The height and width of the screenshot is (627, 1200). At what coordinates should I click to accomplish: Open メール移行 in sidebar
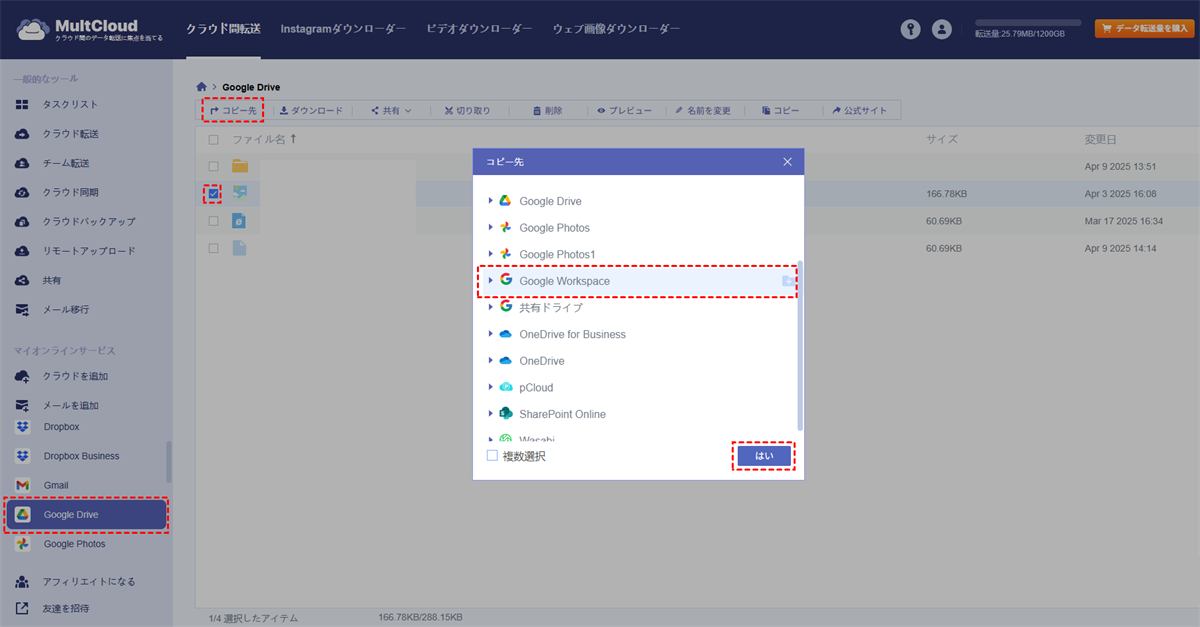(x=65, y=309)
